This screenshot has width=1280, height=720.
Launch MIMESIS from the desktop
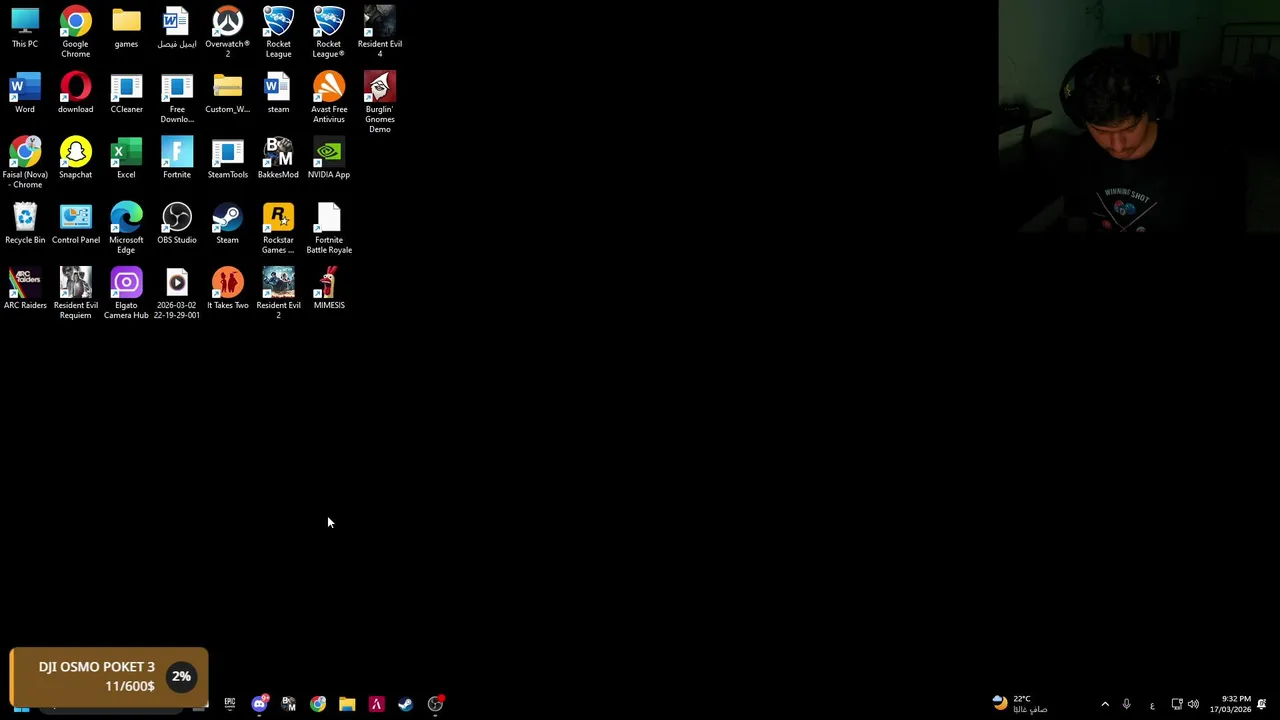click(x=329, y=288)
